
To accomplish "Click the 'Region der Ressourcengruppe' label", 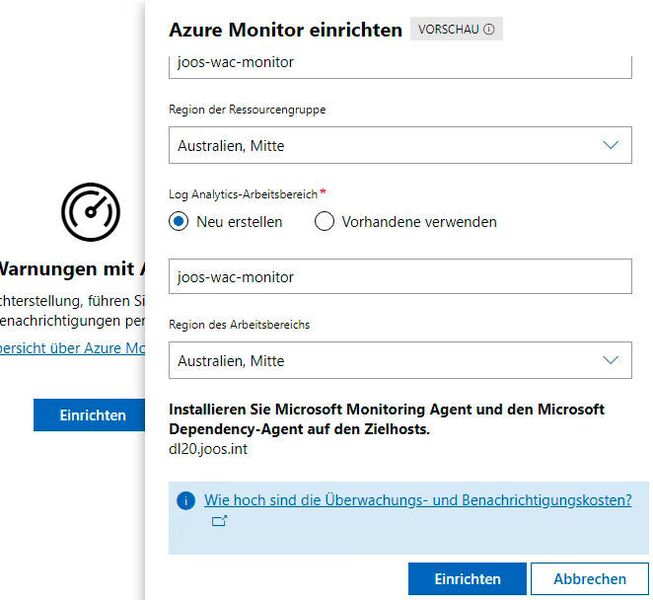I will tap(247, 110).
